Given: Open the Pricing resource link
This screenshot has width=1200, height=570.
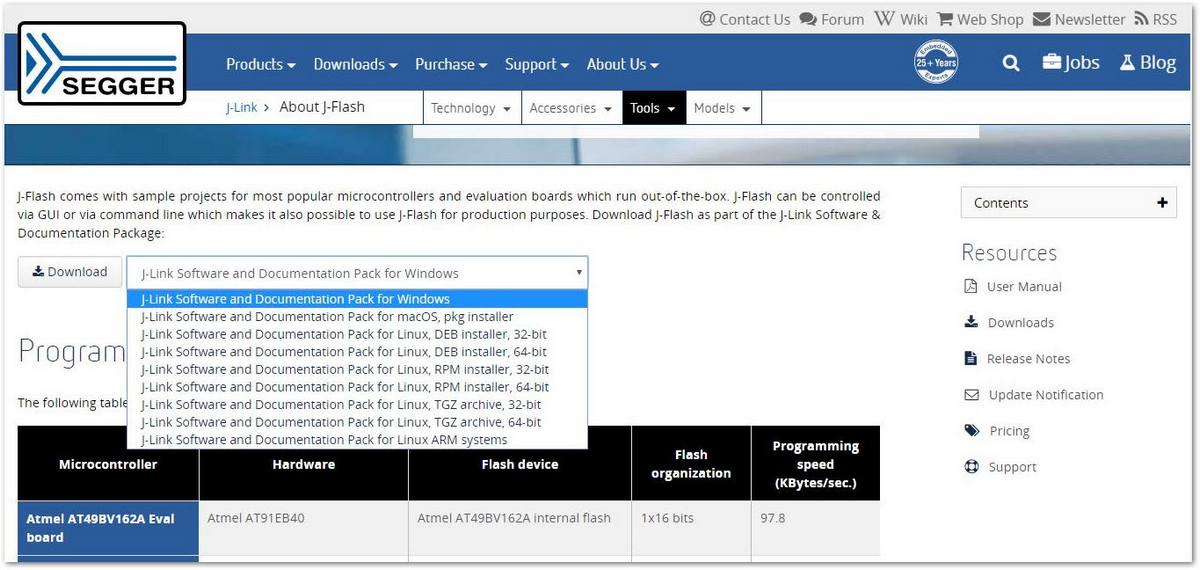Looking at the screenshot, I should [x=1009, y=430].
